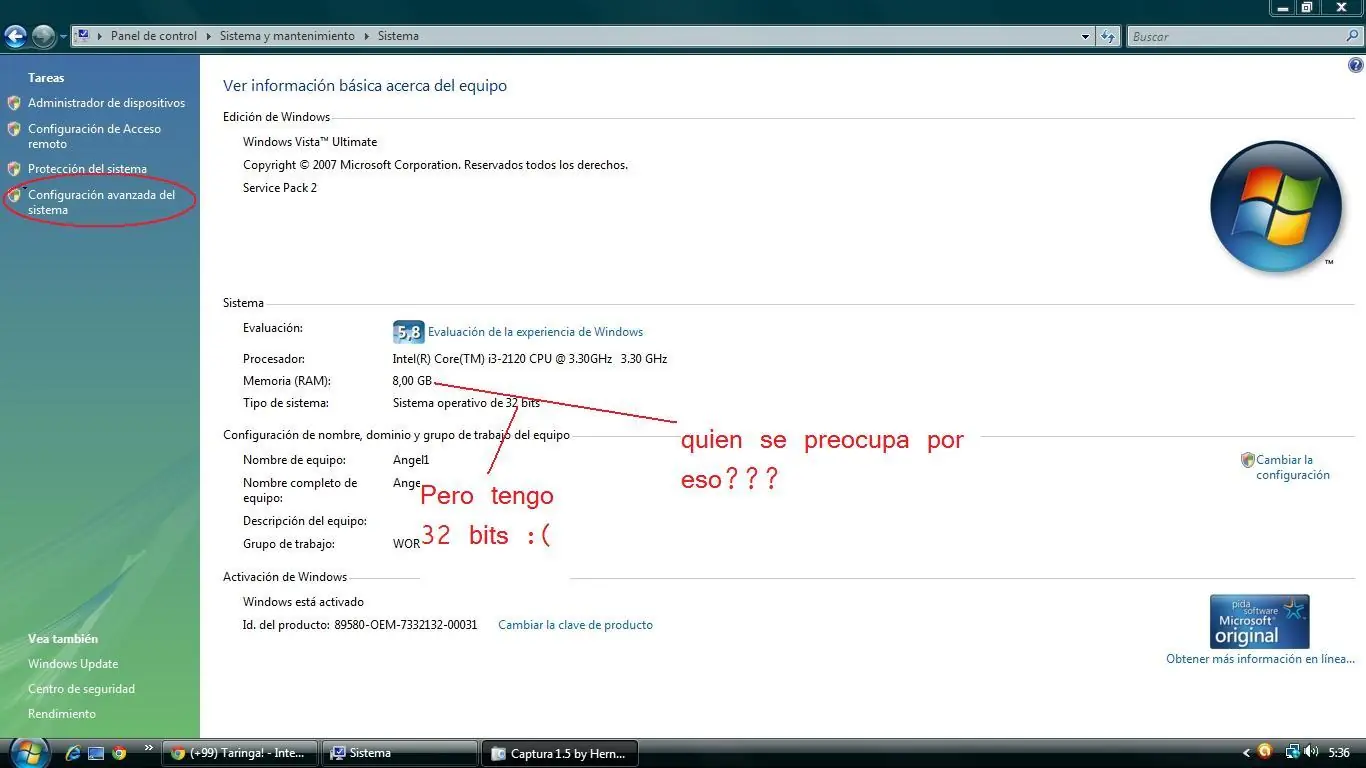
Task: Launch Internet Explorer from Quick Launch
Action: point(72,752)
